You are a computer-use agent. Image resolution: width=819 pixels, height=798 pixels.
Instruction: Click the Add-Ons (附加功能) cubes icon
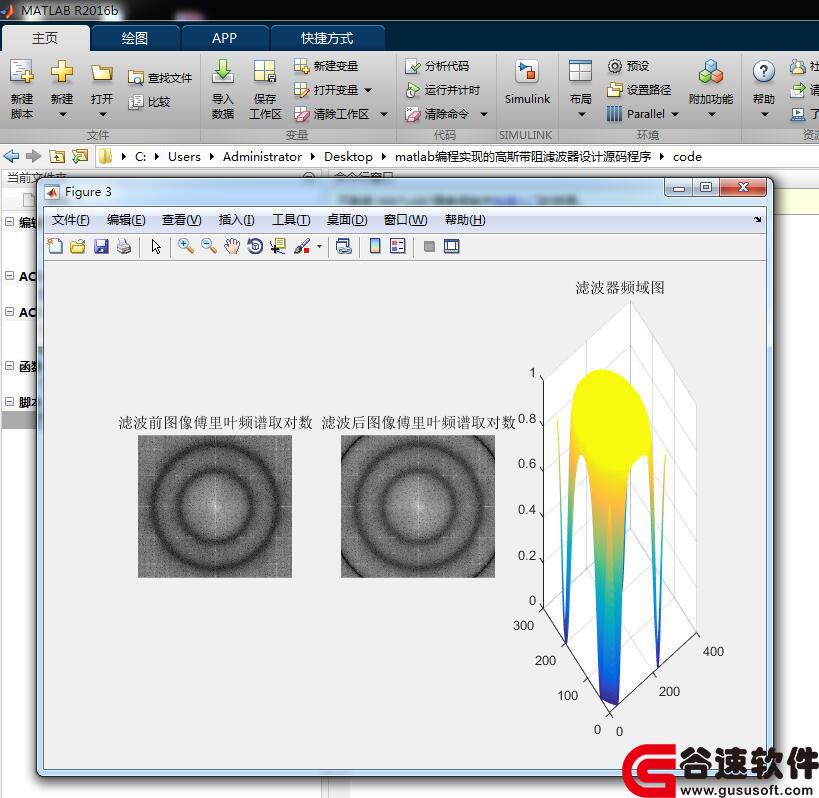(x=711, y=72)
